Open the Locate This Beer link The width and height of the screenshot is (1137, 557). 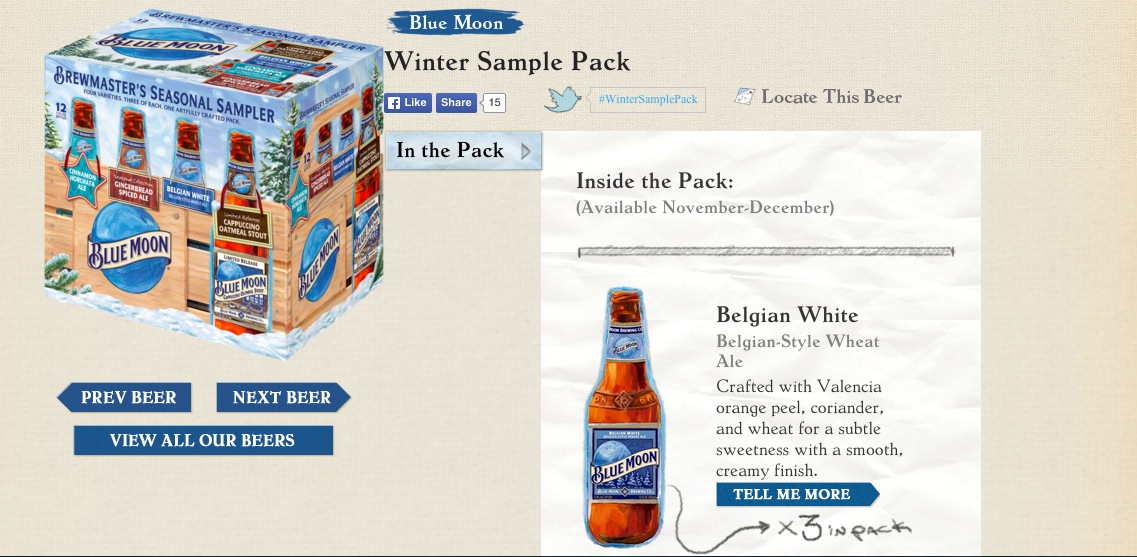(831, 96)
